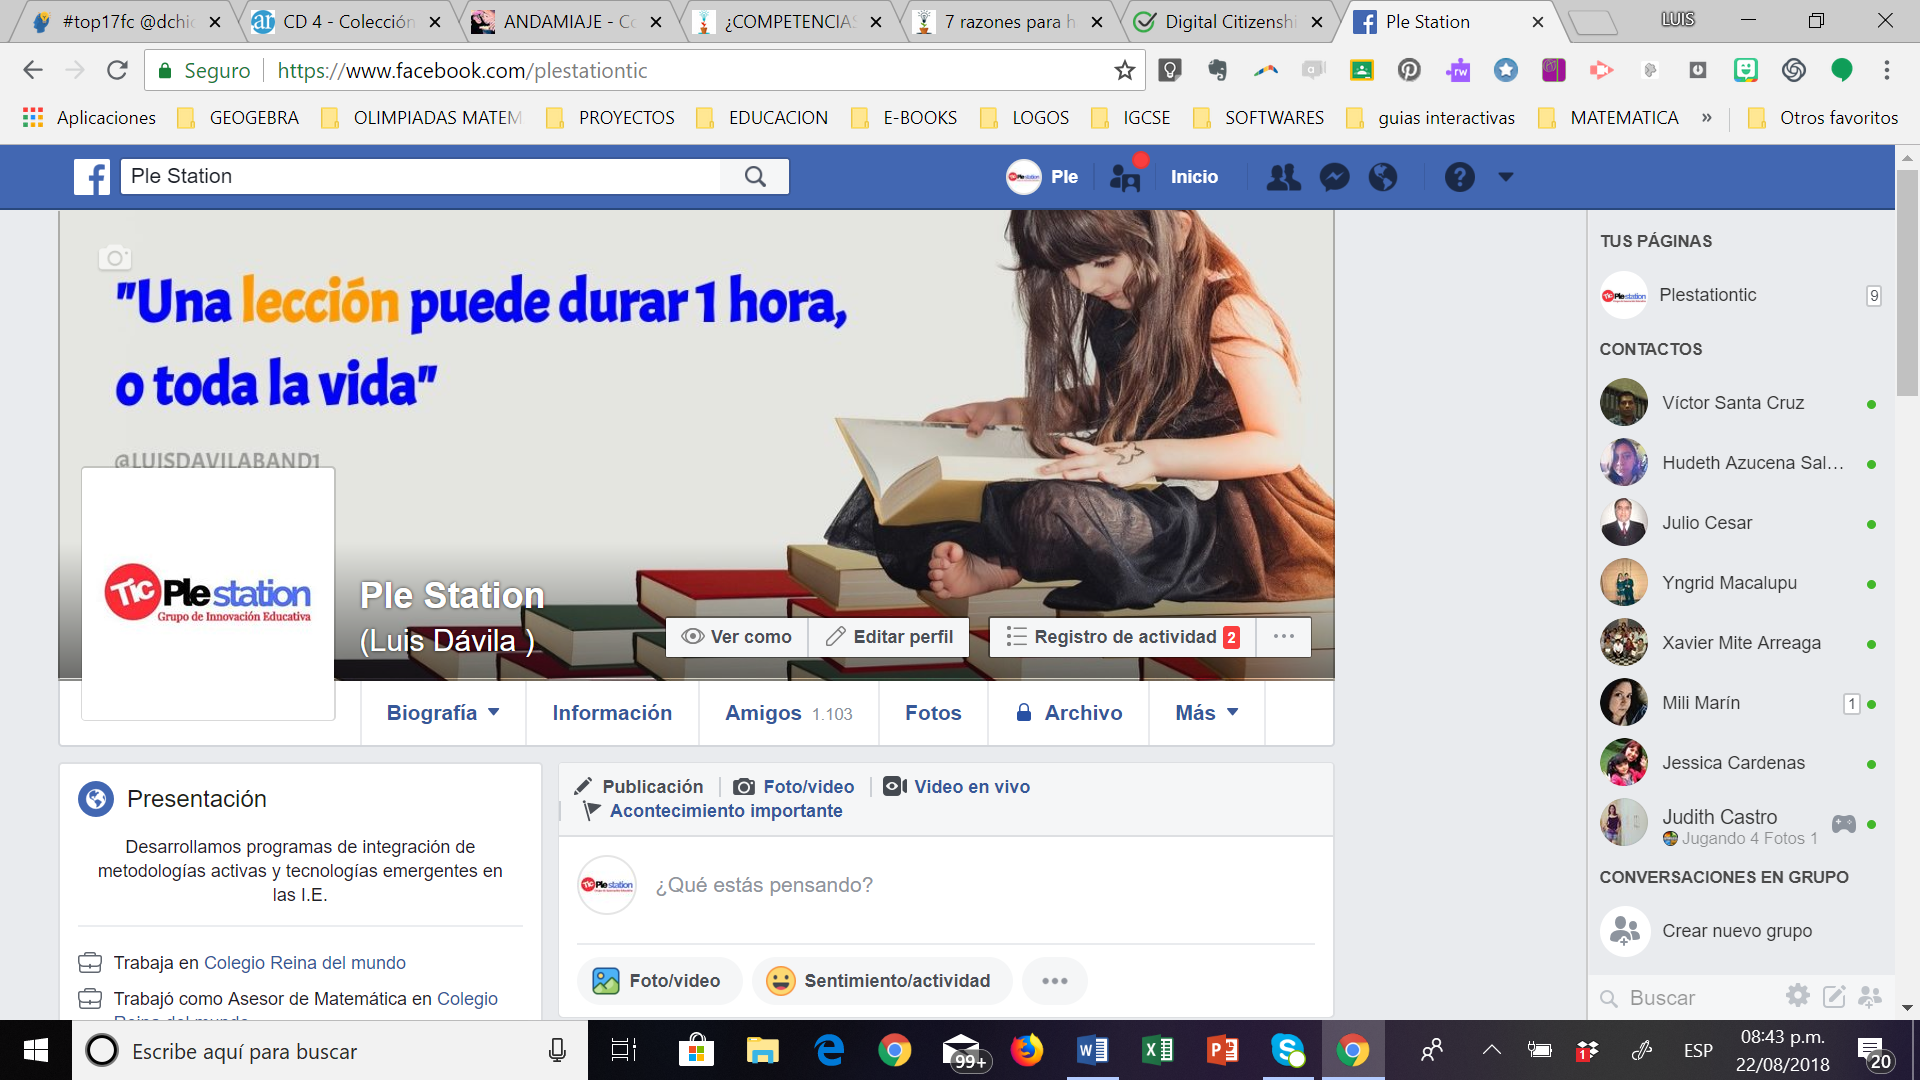1920x1080 pixels.
Task: Click Apps grid icon in bookmarks bar
Action: [33, 118]
